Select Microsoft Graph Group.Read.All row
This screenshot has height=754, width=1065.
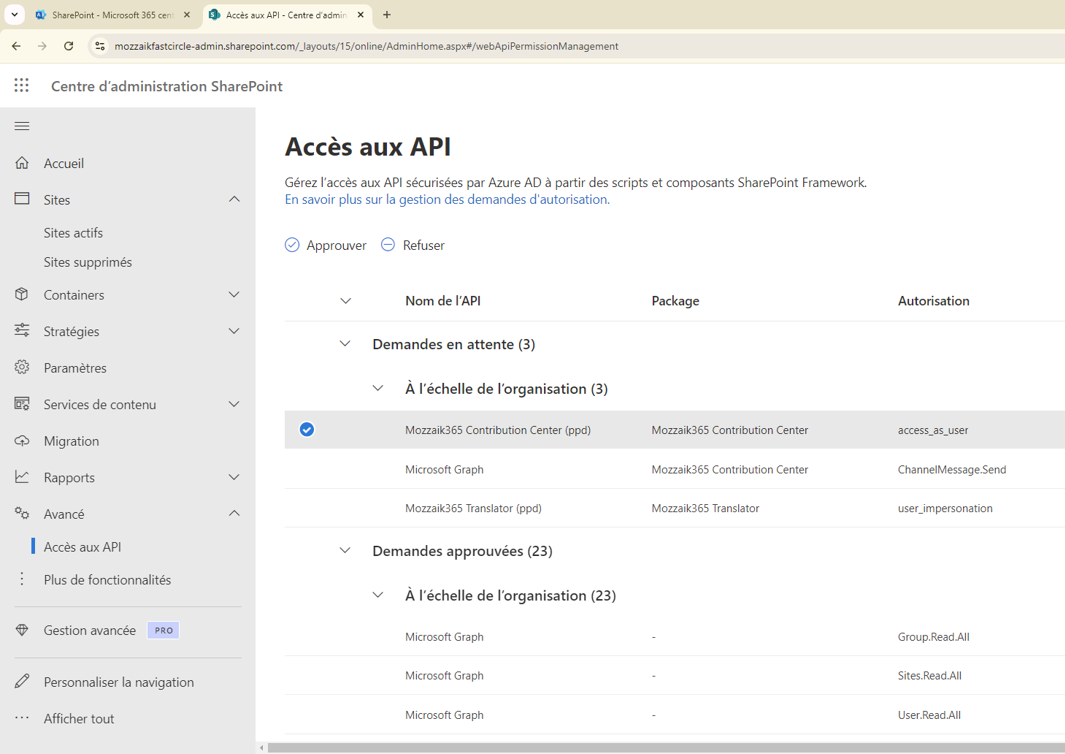pos(674,636)
